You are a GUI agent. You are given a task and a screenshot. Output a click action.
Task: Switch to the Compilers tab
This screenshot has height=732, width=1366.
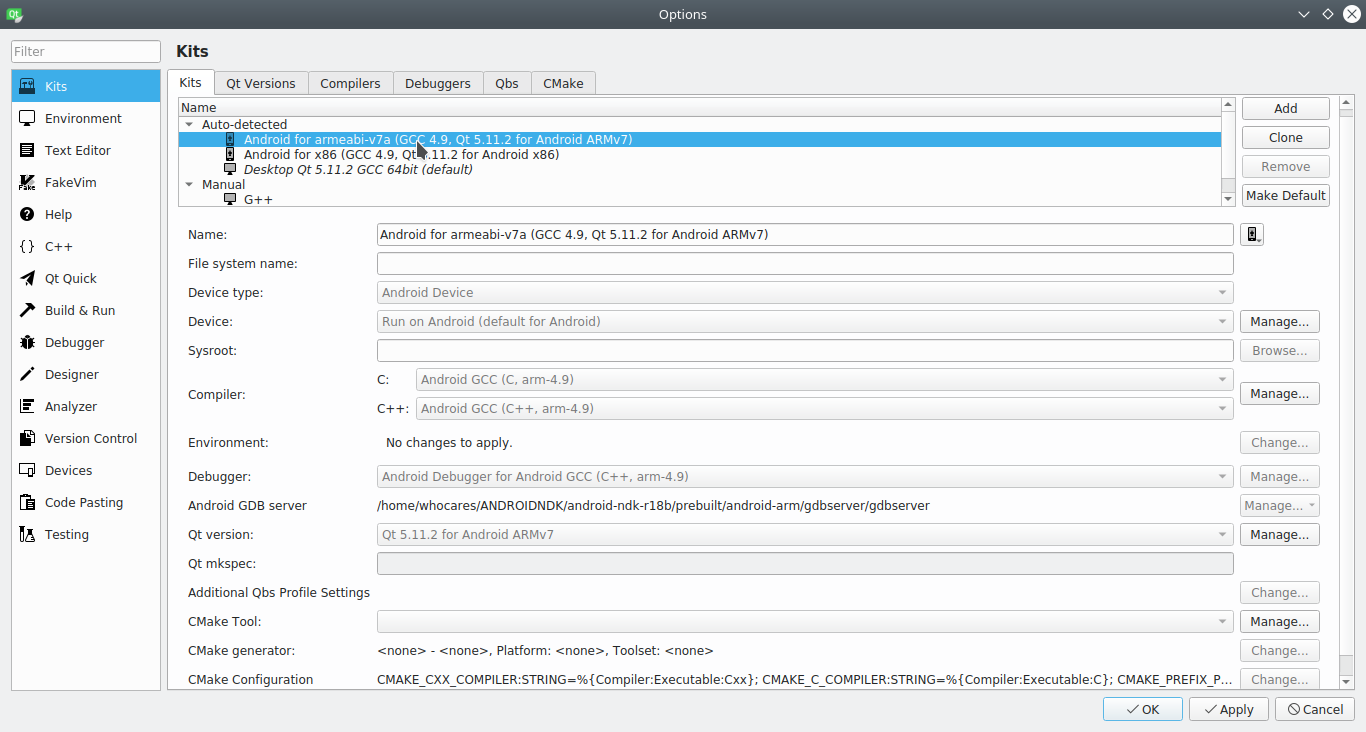coord(350,84)
